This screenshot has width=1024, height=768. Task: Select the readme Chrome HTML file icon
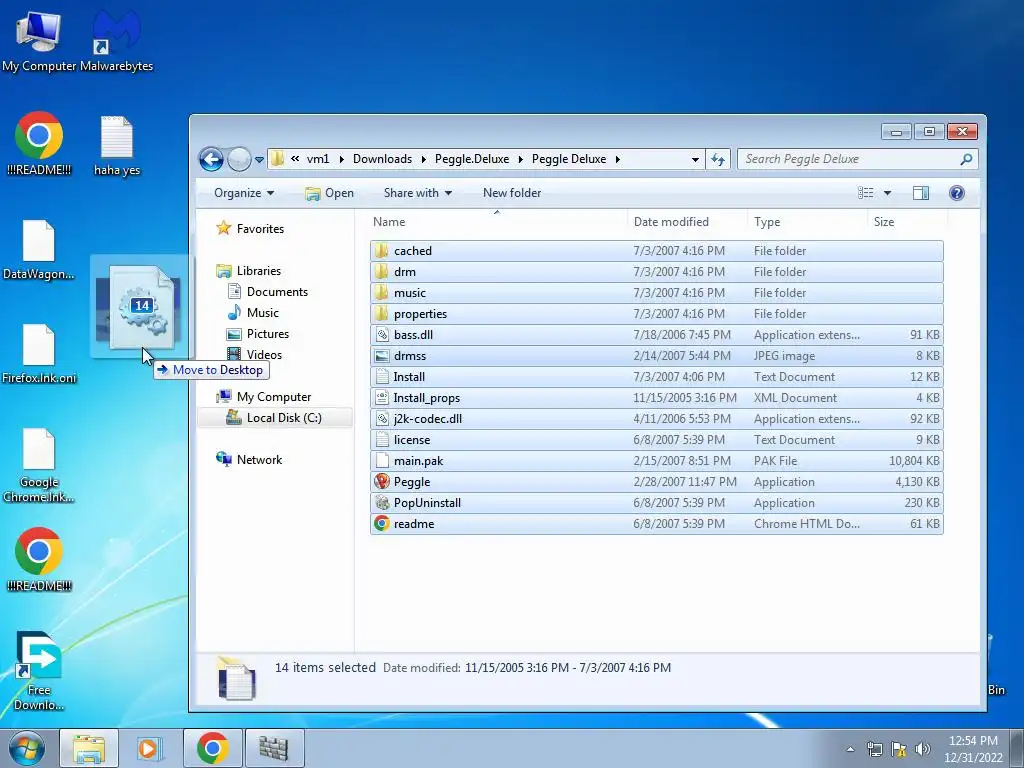tap(381, 523)
